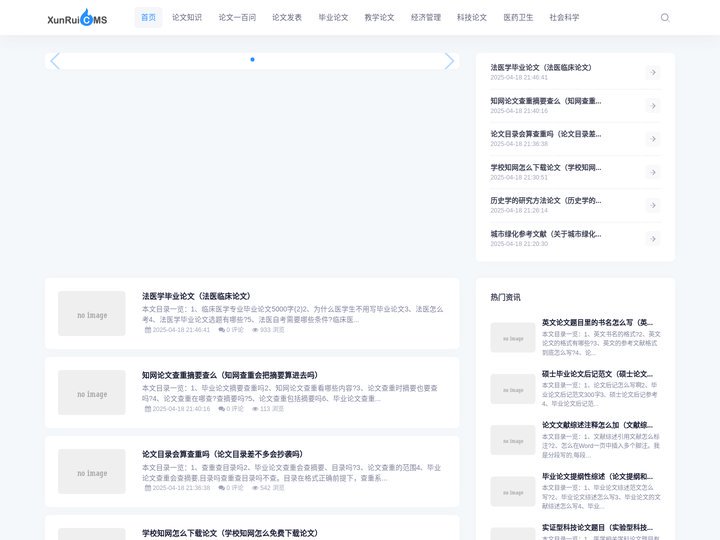The height and width of the screenshot is (540, 720).
Task: Select the blue carousel pagination dot
Action: 252,59
